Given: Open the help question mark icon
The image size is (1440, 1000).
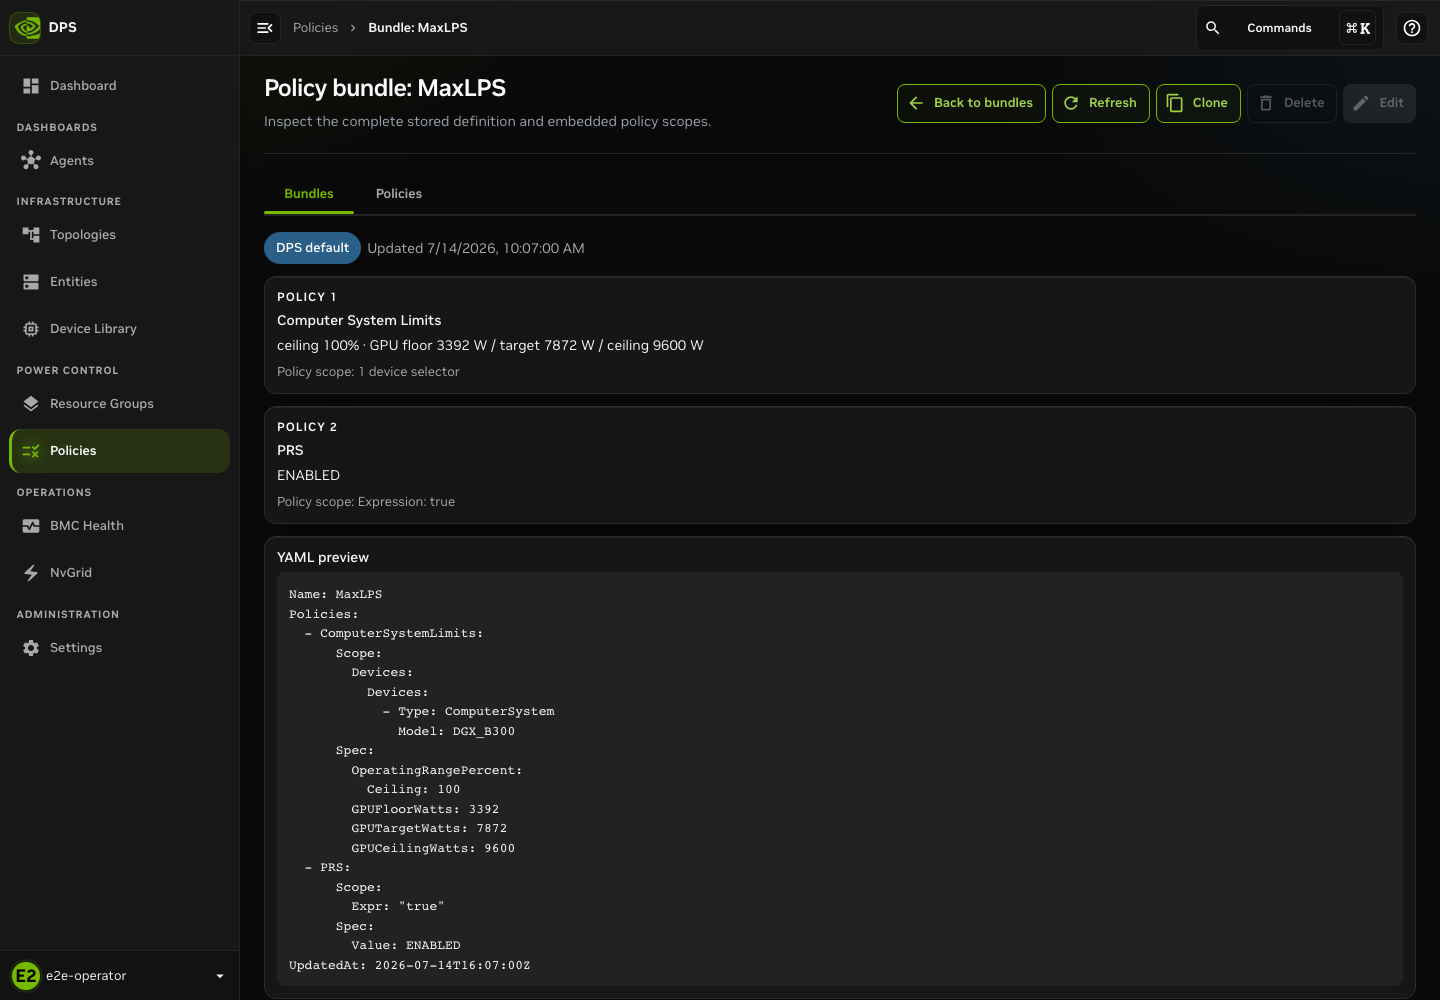Looking at the screenshot, I should [x=1412, y=28].
